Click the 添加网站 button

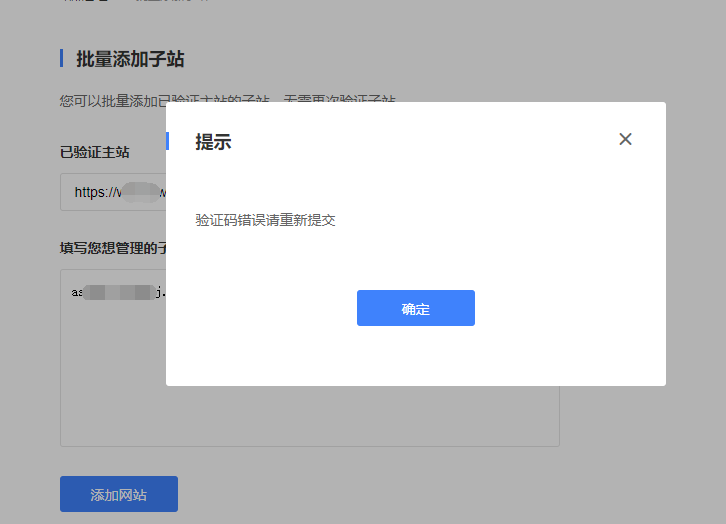point(119,494)
